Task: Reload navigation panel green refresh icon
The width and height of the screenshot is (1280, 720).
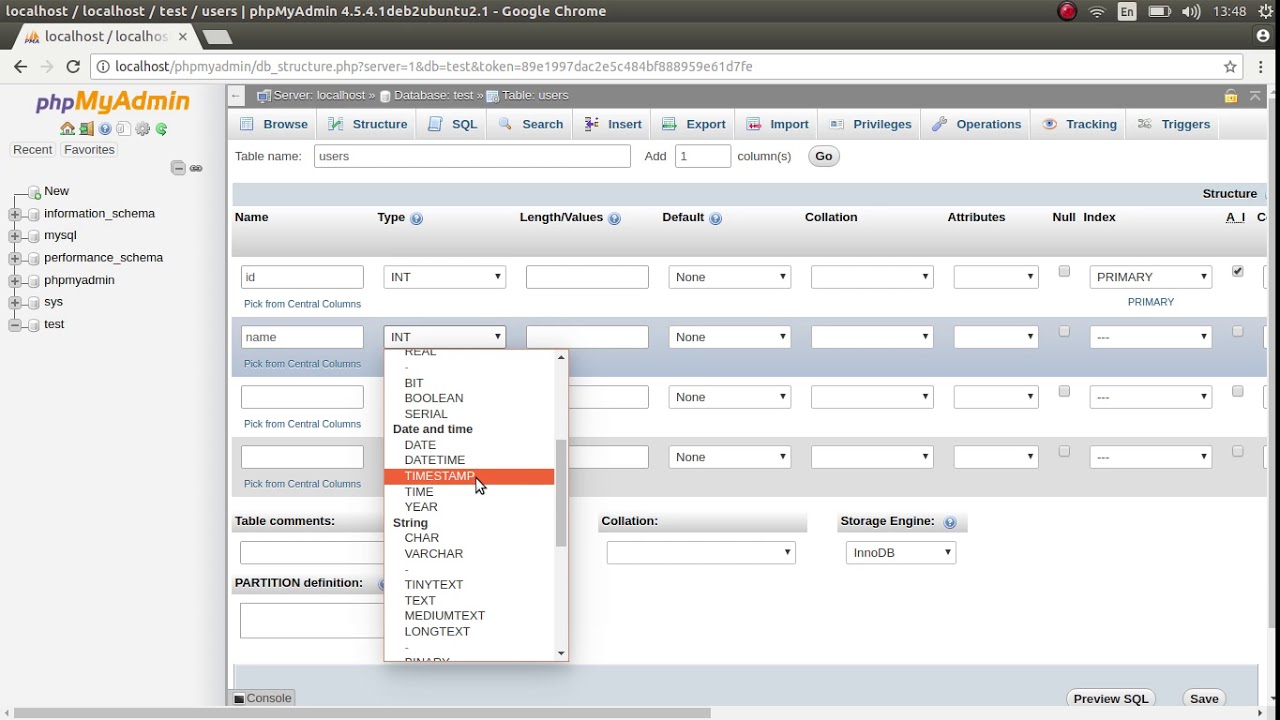Action: coord(161,129)
